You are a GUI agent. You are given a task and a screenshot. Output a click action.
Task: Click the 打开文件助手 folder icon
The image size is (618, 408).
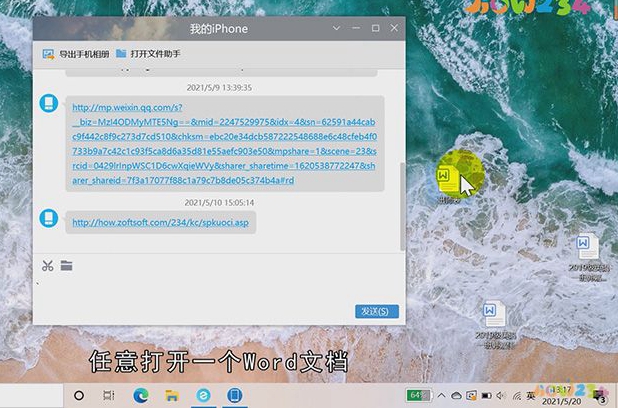pos(121,53)
